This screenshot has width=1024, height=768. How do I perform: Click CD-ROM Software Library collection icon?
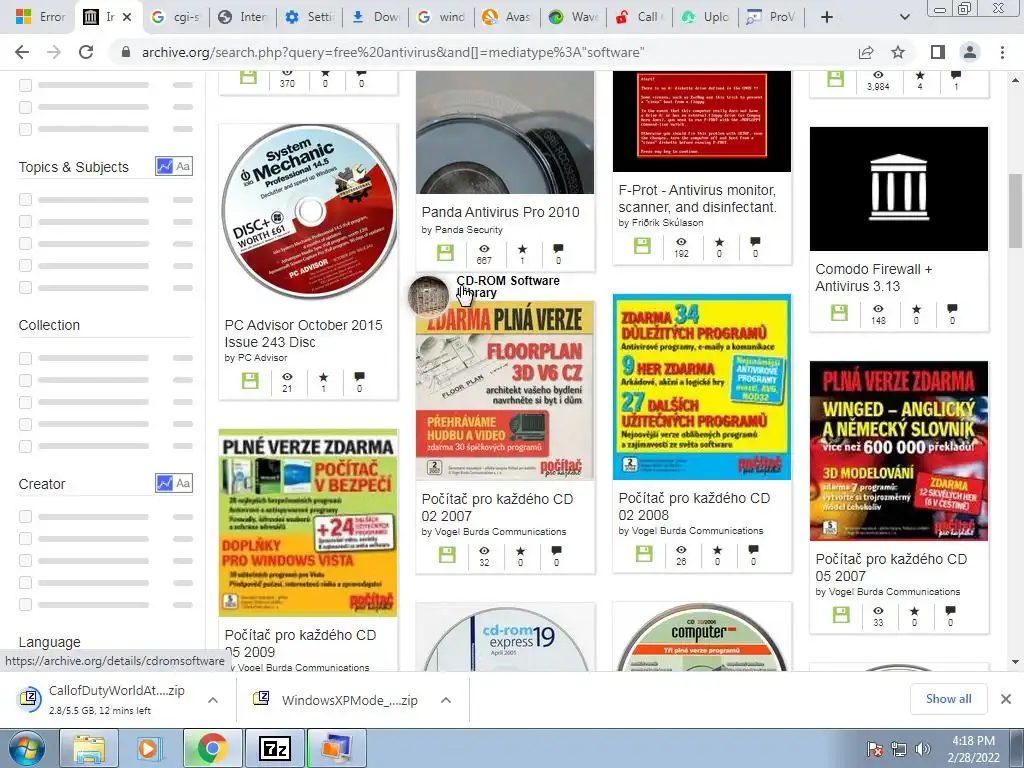point(428,296)
